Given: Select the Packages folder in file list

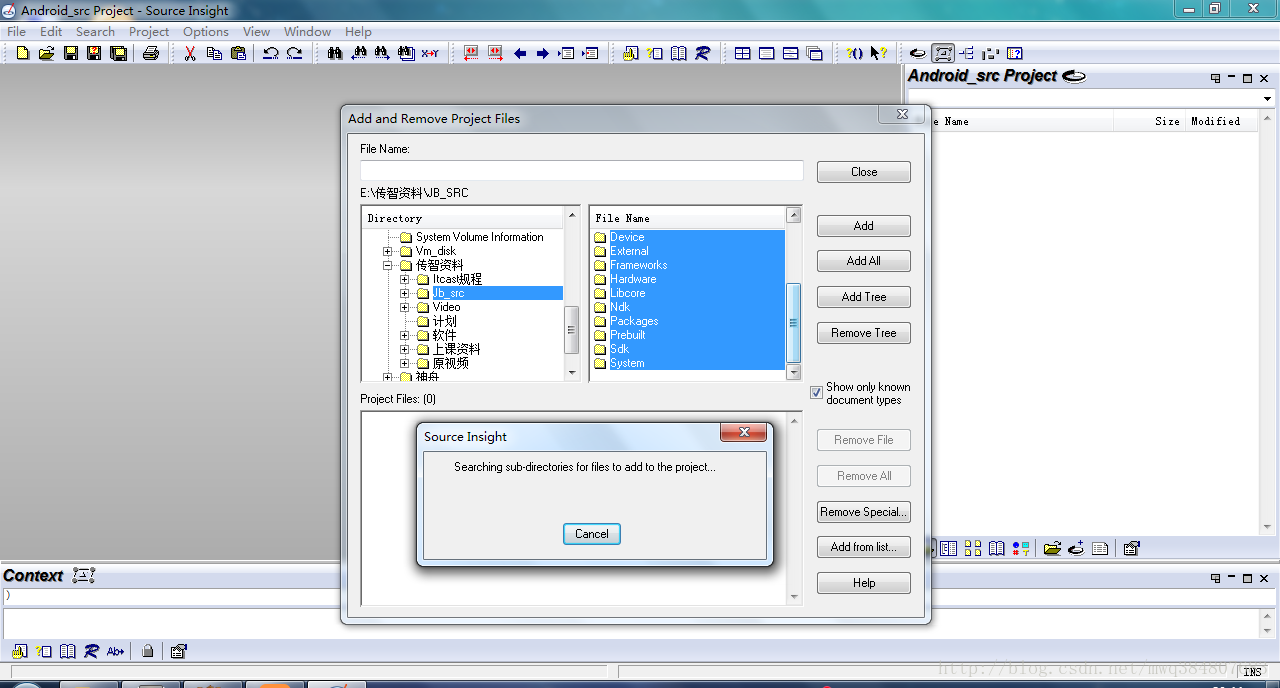Looking at the screenshot, I should 634,321.
